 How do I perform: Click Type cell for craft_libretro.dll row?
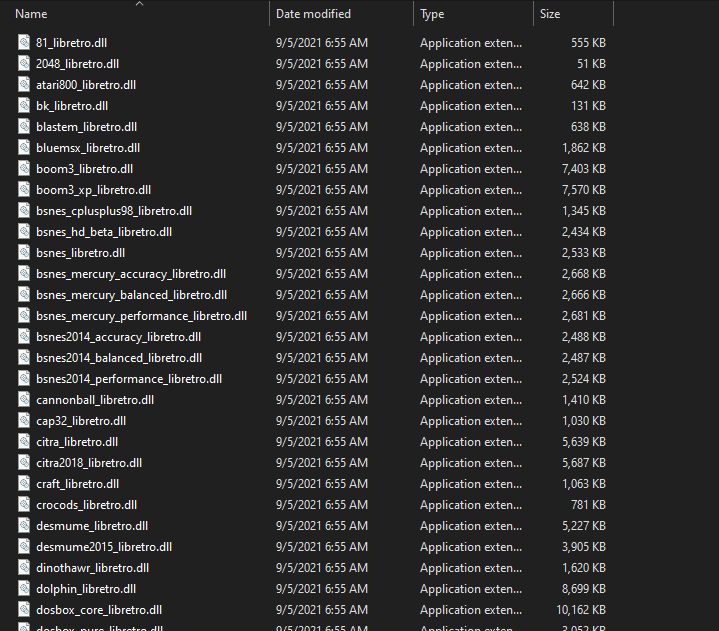coord(471,484)
